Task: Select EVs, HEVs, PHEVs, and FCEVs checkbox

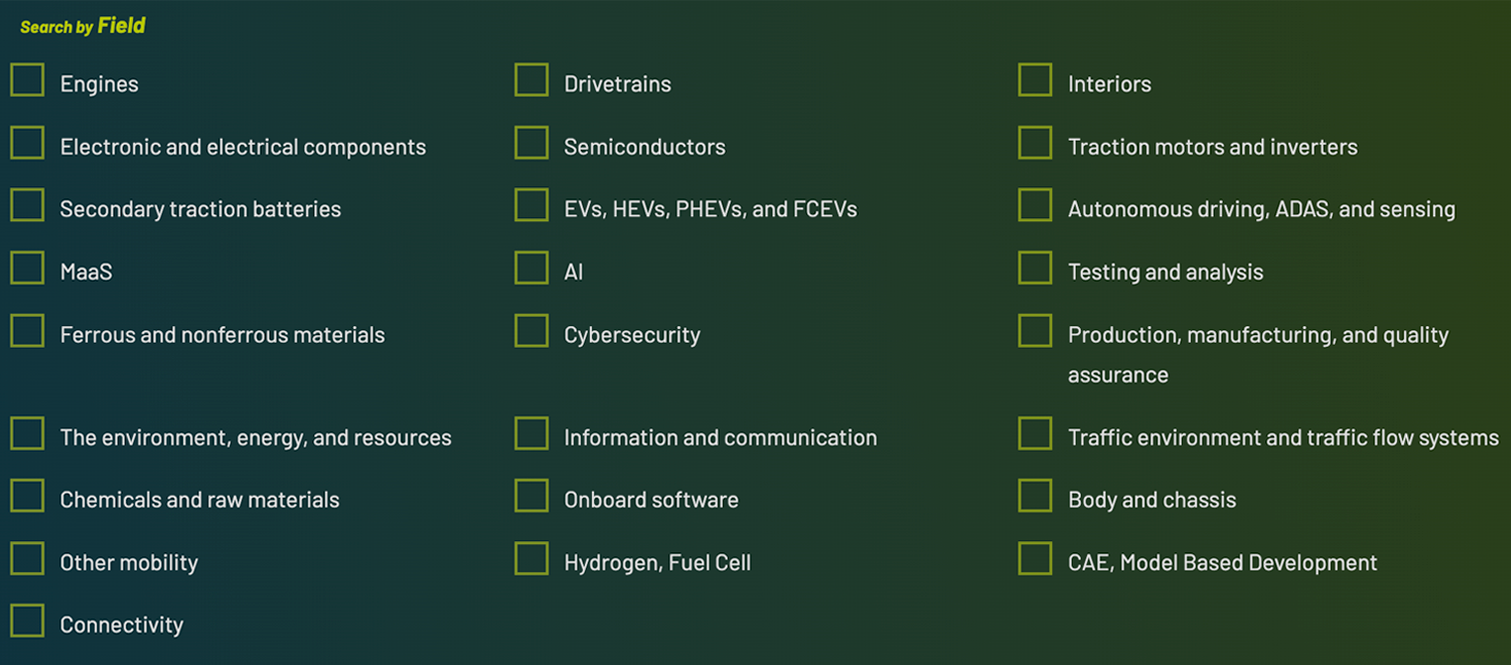Action: 531,205
